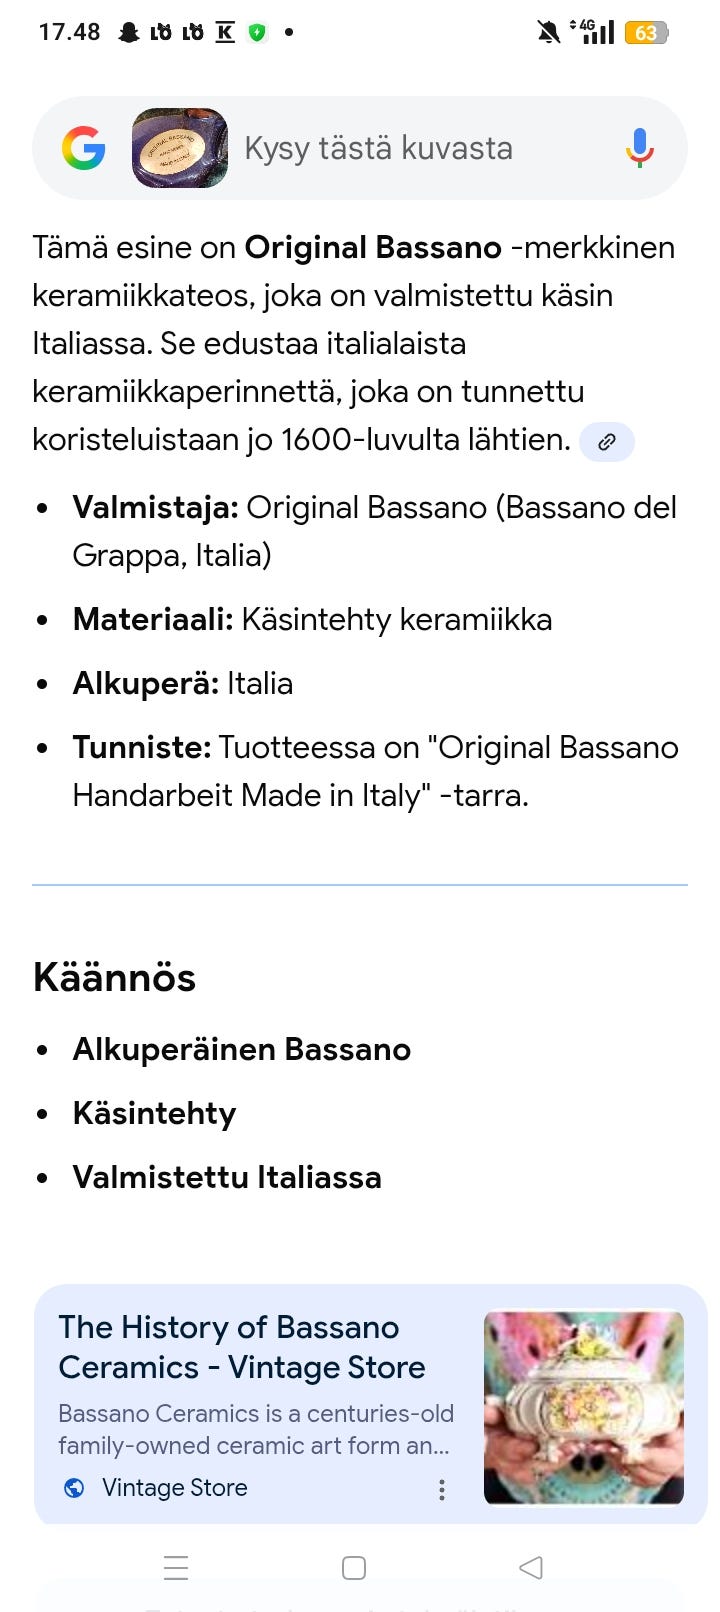This screenshot has width=720, height=1612.
Task: Tap the Google logo icon
Action: click(84, 148)
